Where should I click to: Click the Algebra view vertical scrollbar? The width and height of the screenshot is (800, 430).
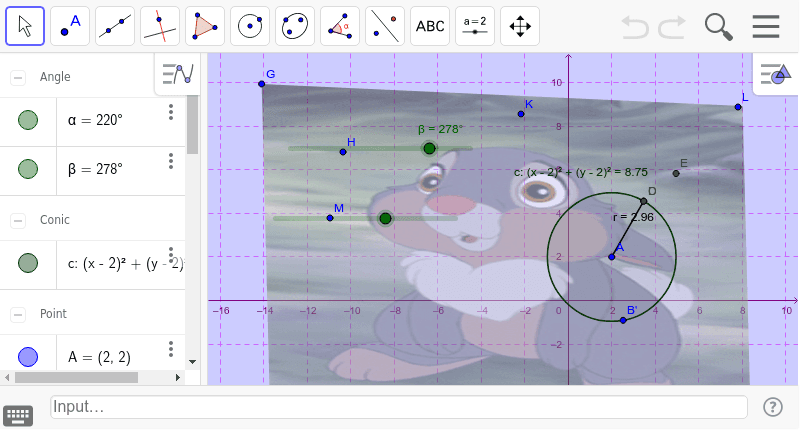click(192, 125)
